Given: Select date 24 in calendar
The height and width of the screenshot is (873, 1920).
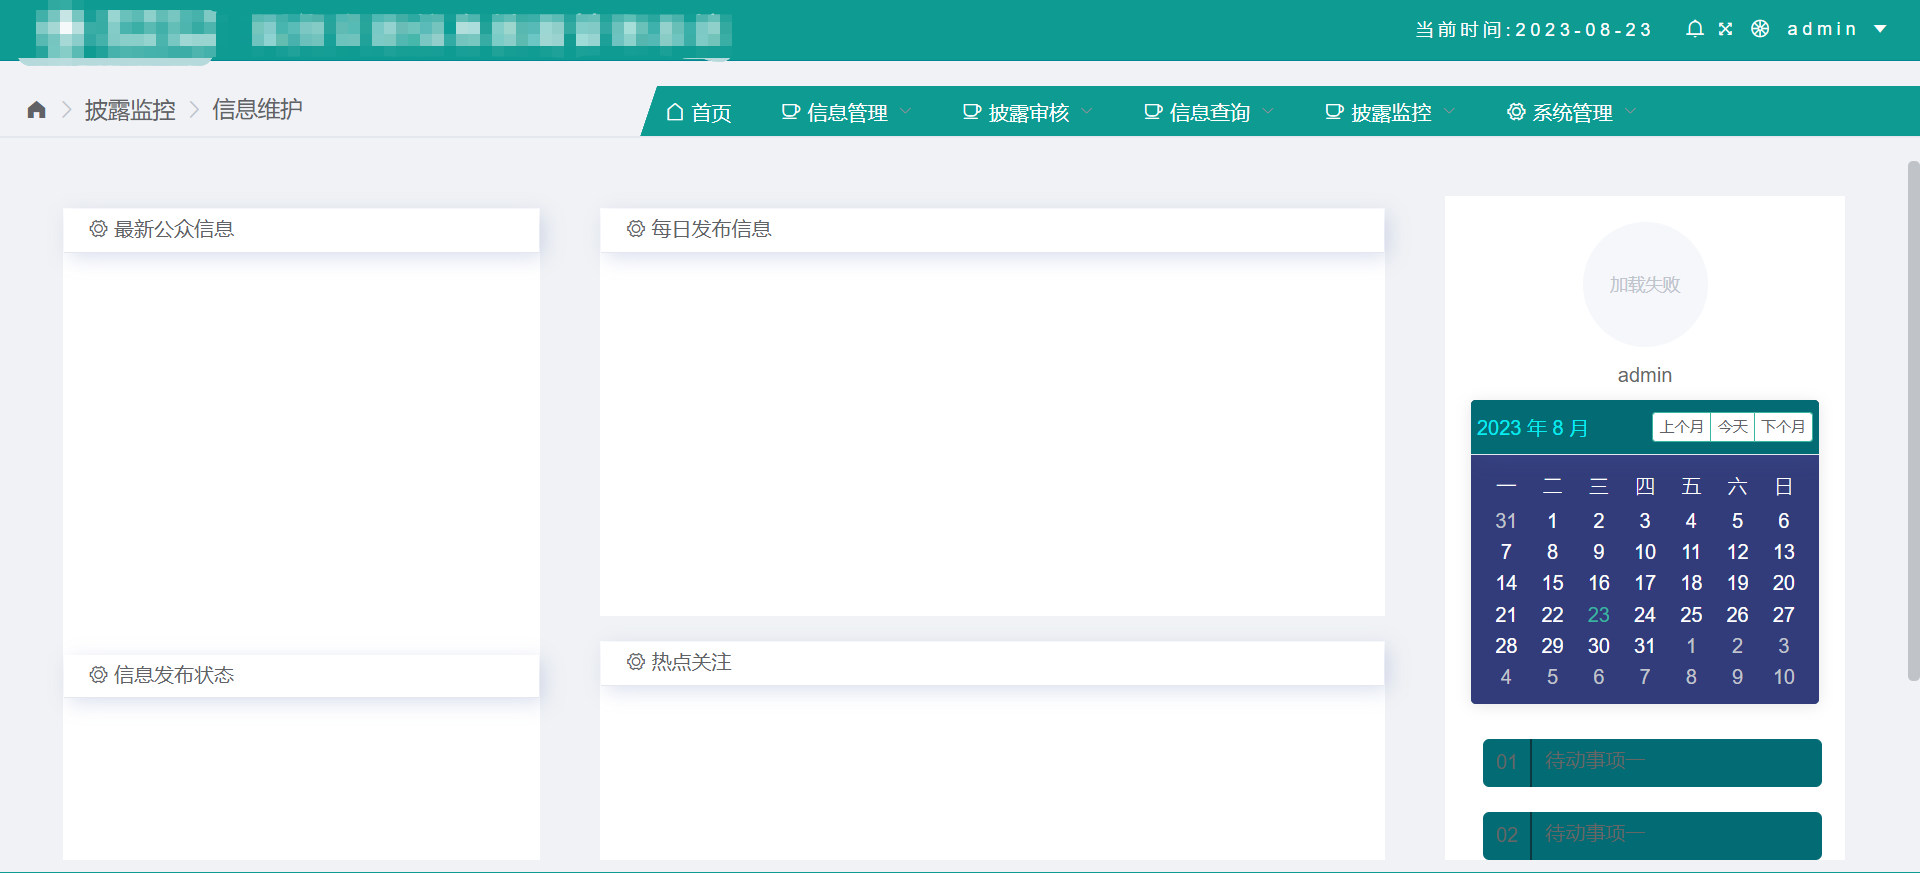Looking at the screenshot, I should coord(1645,615).
